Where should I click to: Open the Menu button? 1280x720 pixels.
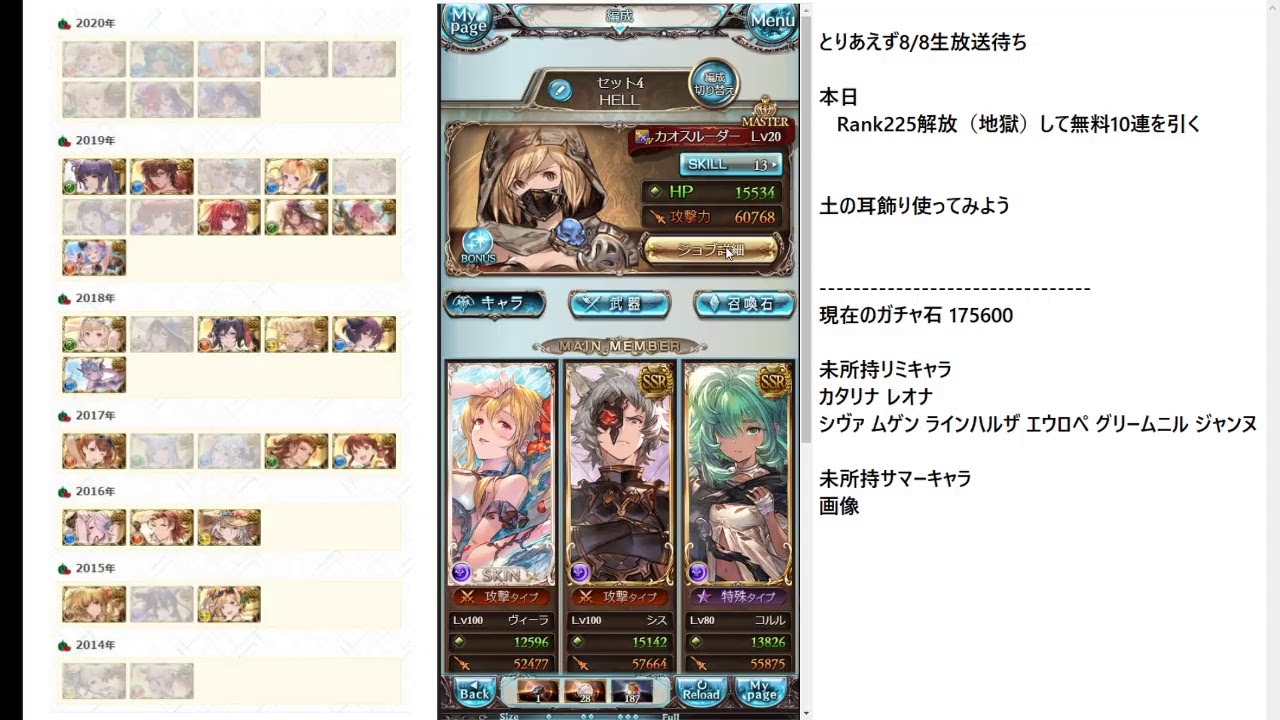772,21
